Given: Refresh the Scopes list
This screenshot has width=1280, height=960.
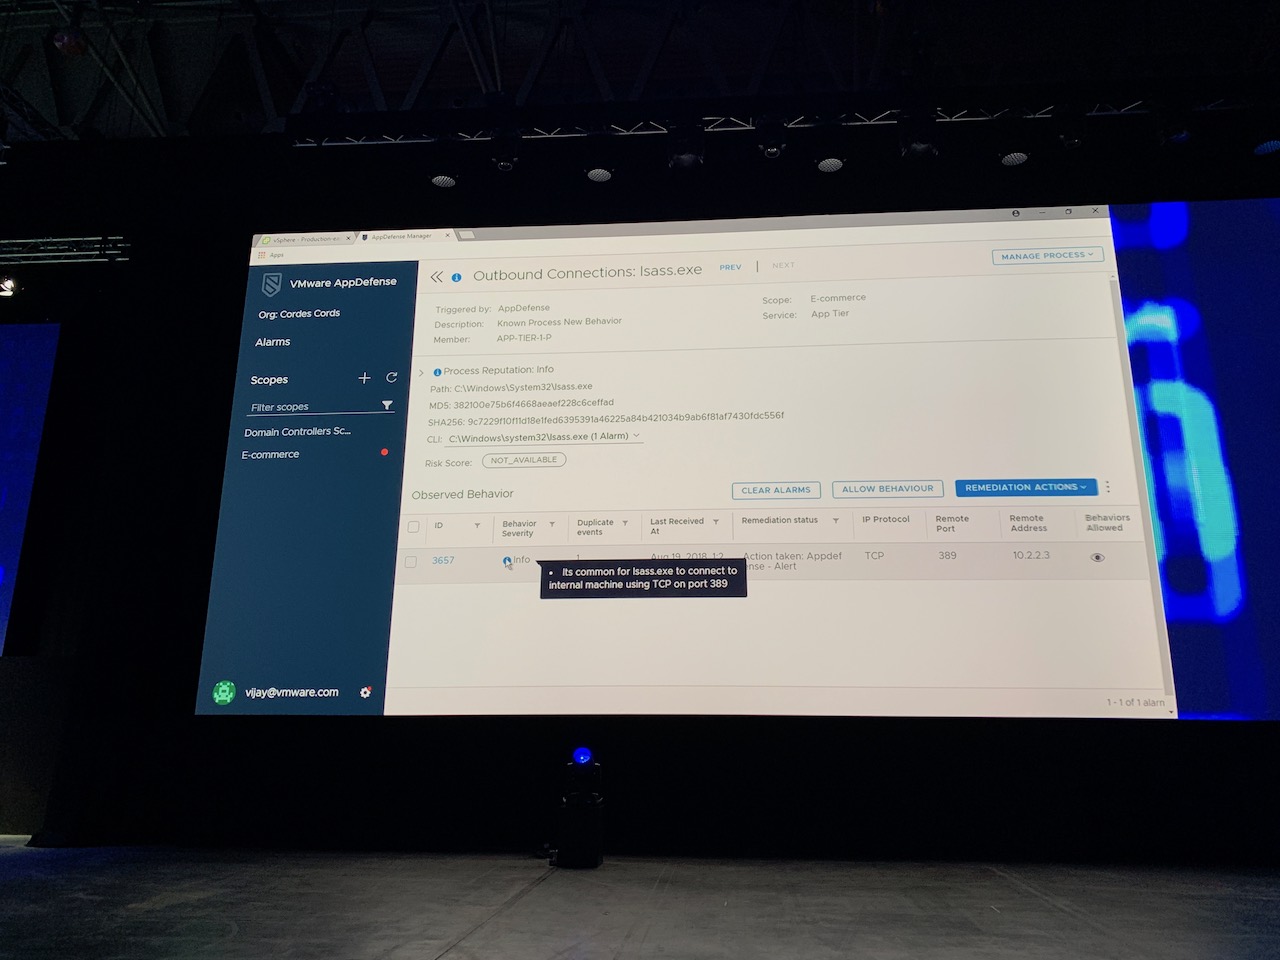Looking at the screenshot, I should (392, 377).
